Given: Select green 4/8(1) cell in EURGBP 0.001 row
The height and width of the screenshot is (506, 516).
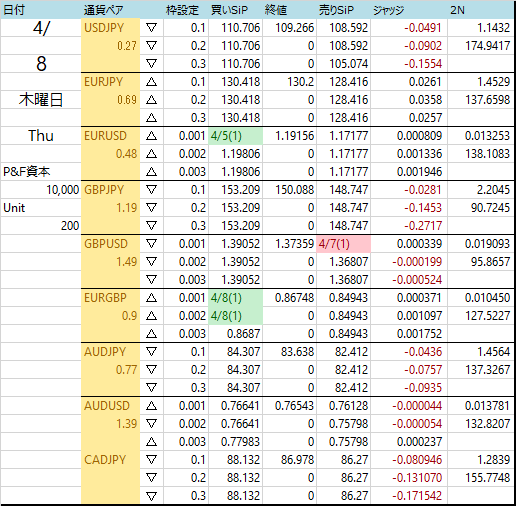Looking at the screenshot, I should [x=235, y=298].
